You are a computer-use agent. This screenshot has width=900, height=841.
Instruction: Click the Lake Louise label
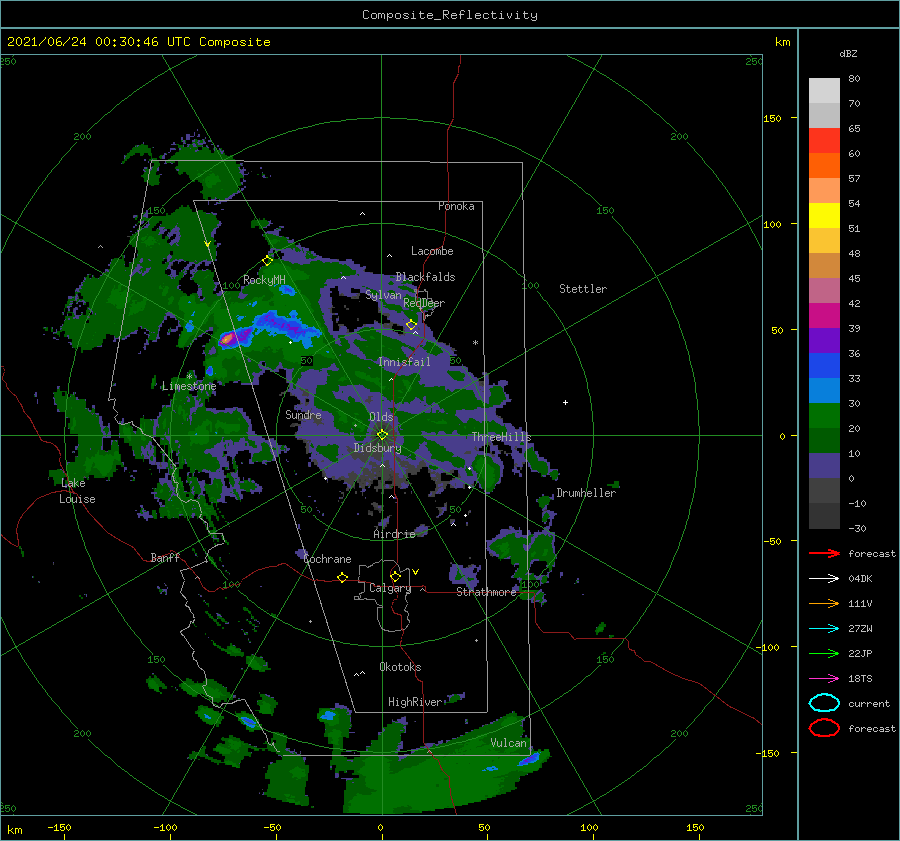(x=77, y=491)
